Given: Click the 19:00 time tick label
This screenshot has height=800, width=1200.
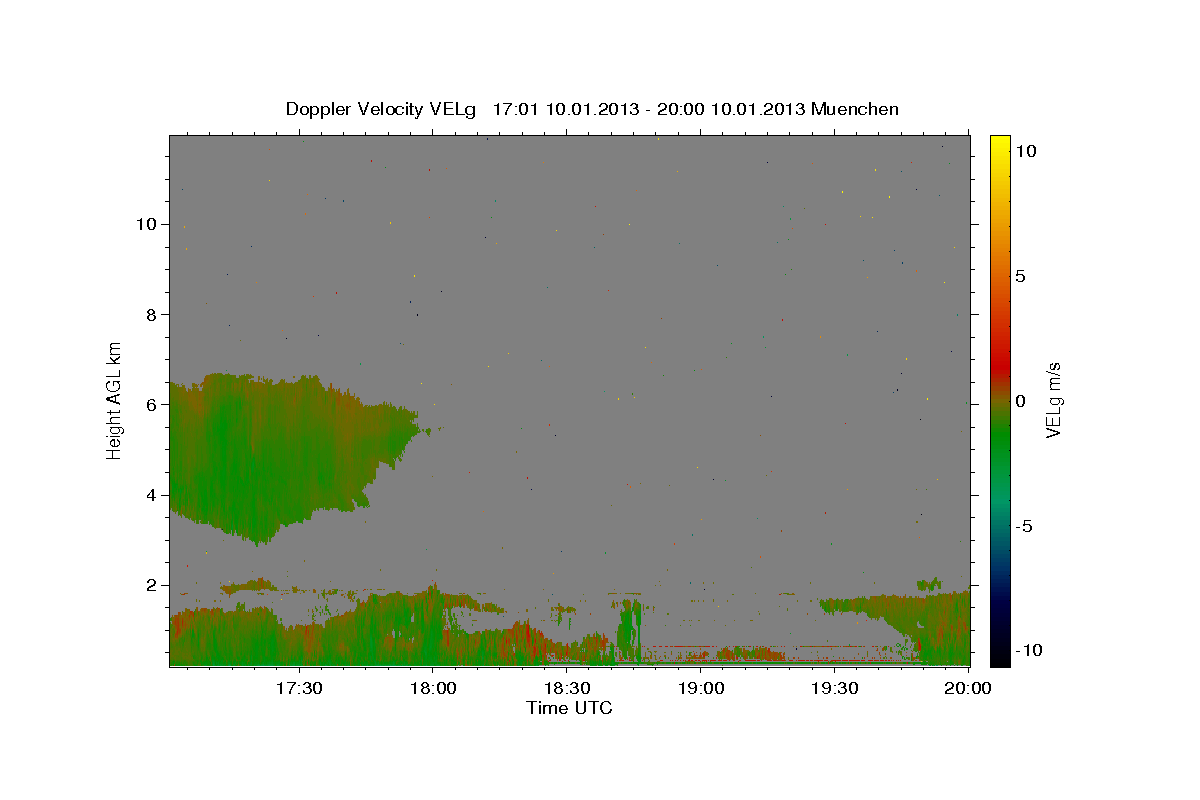Looking at the screenshot, I should (700, 688).
